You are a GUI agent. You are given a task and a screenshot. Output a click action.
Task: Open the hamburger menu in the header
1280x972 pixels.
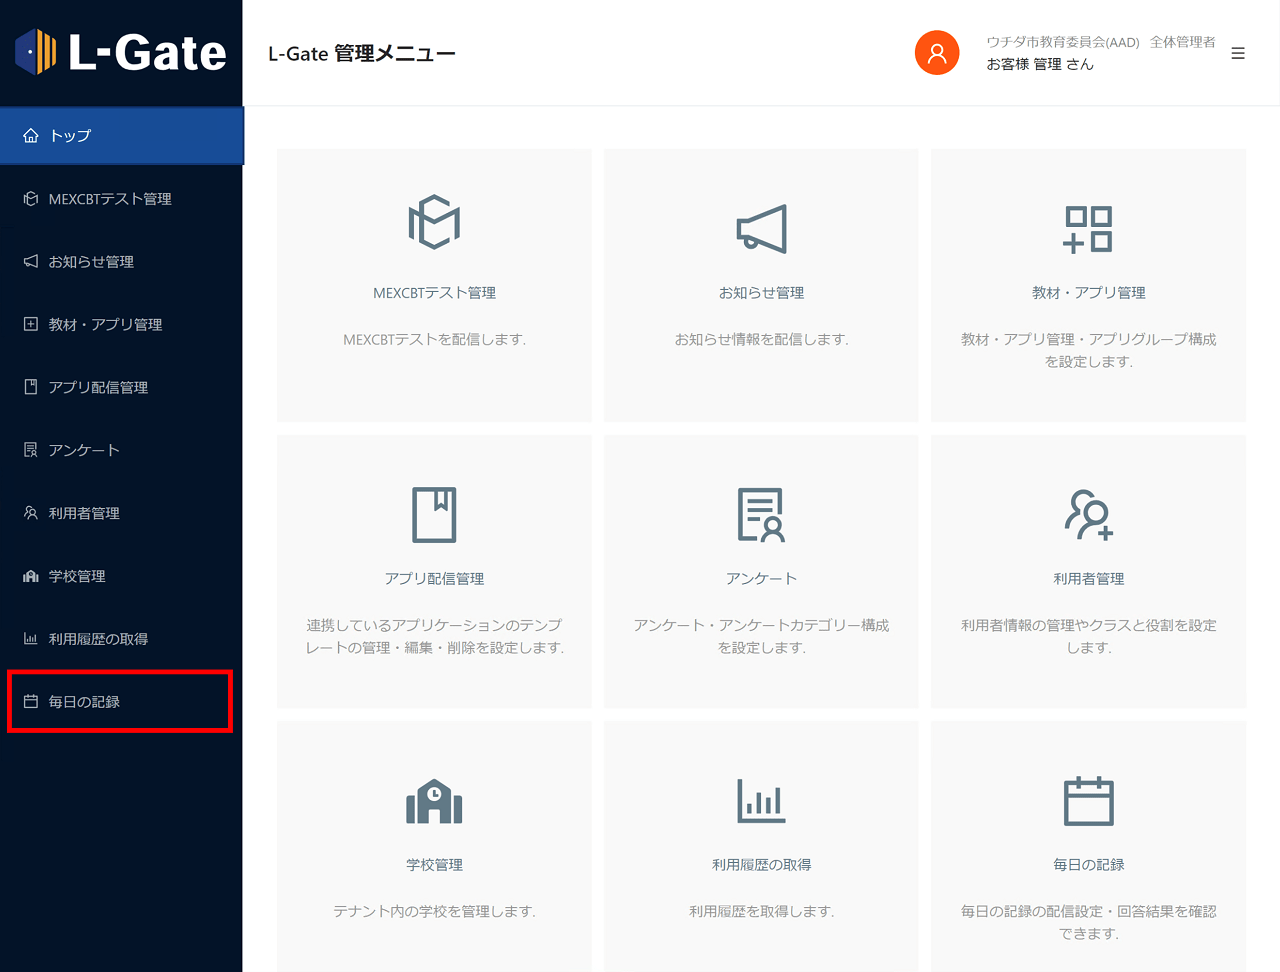pos(1238,53)
